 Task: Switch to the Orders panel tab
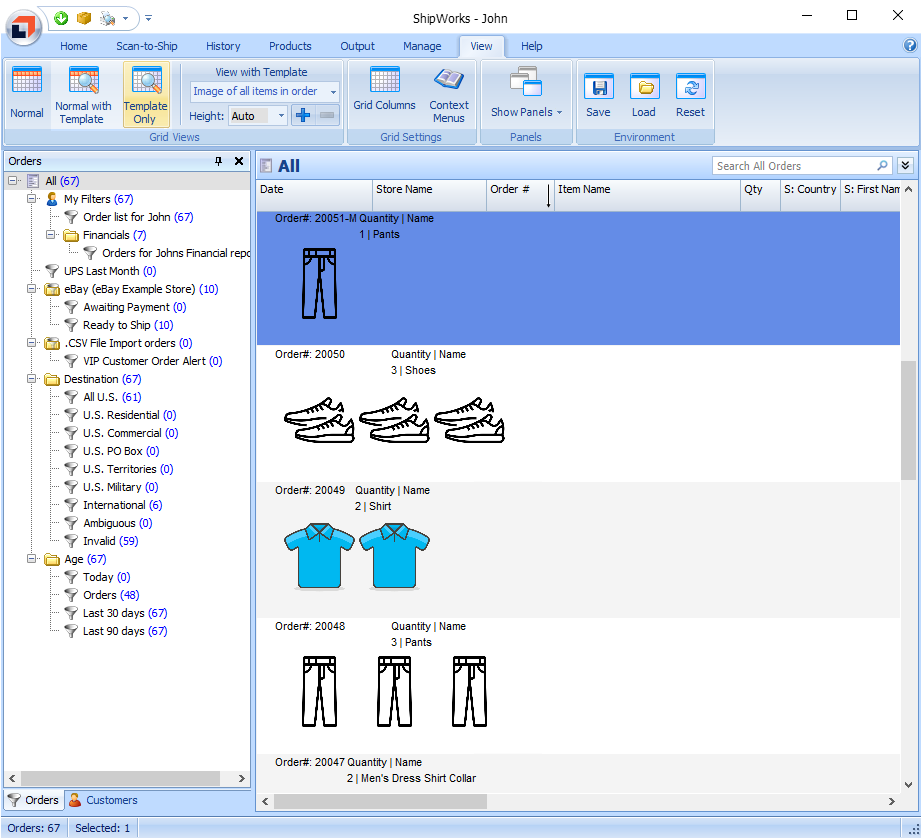tap(34, 800)
